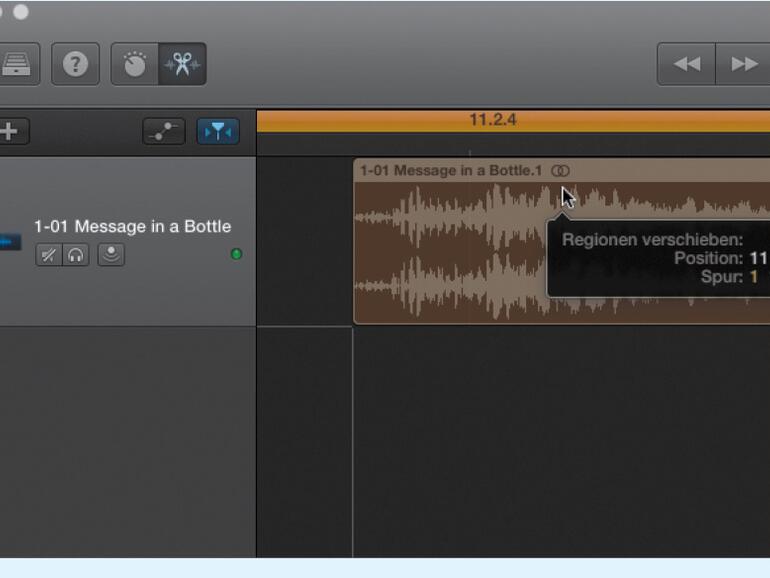
Task: Solo the track with headphones button
Action: coord(76,255)
